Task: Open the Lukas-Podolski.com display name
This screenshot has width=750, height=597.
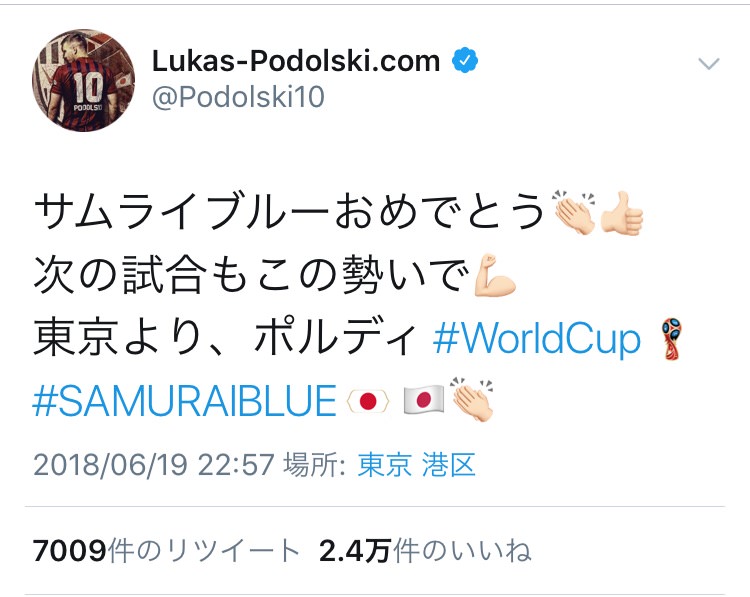Action: pyautogui.click(x=296, y=61)
